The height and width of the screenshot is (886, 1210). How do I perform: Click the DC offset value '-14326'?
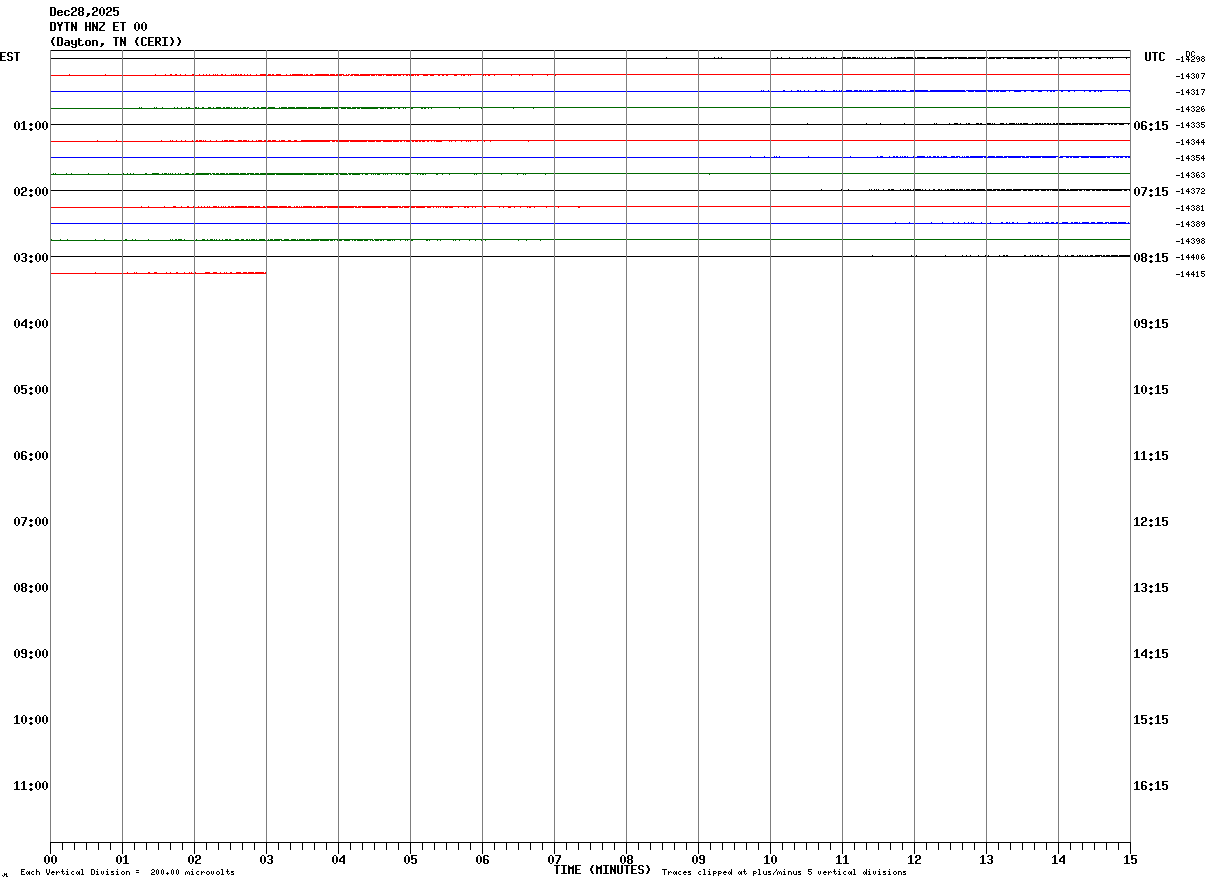pyautogui.click(x=1190, y=109)
